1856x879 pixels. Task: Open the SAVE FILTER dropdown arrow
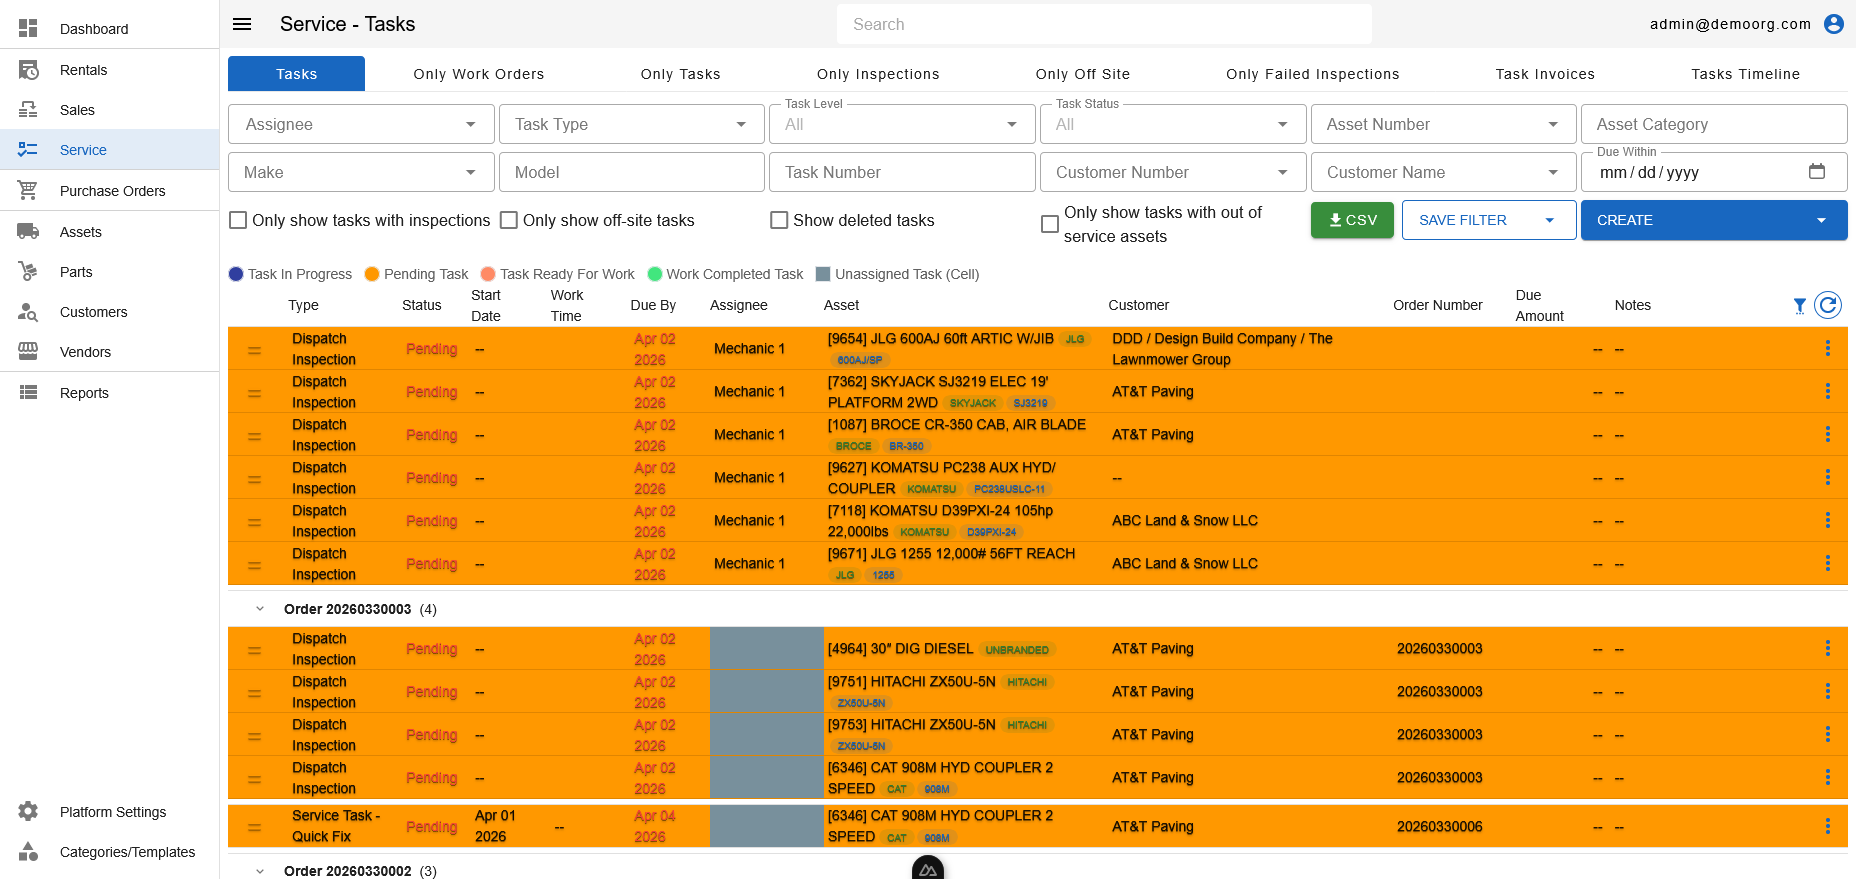[1550, 220]
